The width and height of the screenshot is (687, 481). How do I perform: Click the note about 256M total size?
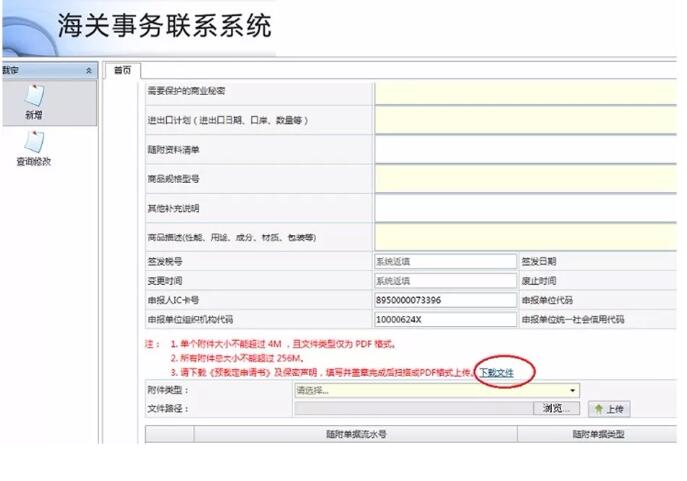click(237, 358)
